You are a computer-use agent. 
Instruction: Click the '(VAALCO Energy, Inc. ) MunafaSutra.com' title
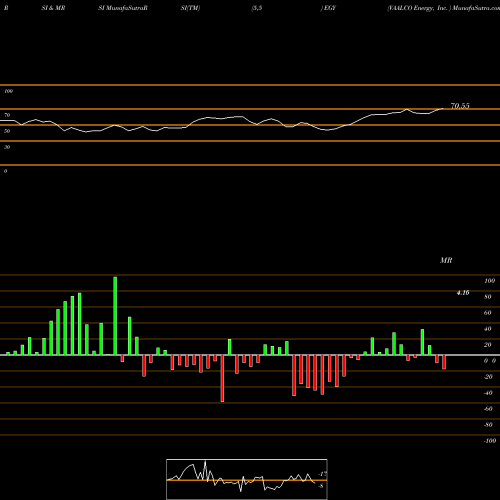pyautogui.click(x=443, y=8)
